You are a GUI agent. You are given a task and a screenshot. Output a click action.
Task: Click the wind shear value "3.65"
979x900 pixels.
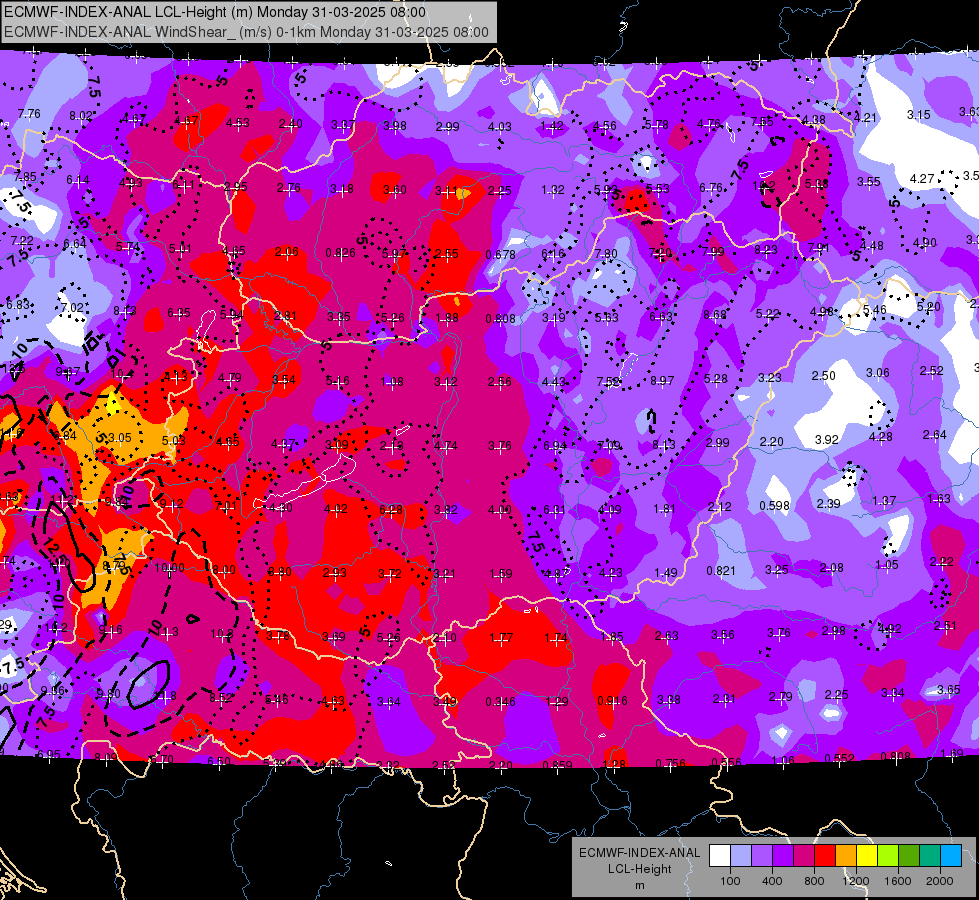(948, 690)
